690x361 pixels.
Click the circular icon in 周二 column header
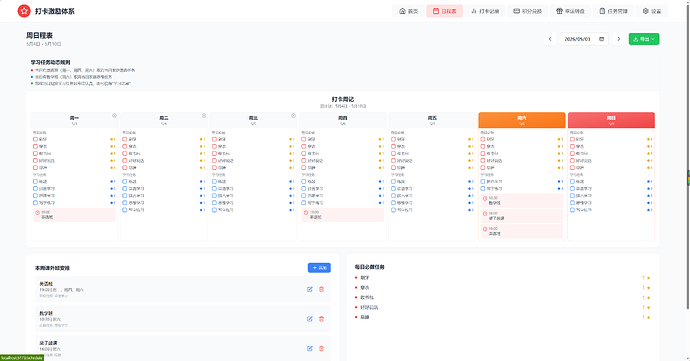point(204,116)
